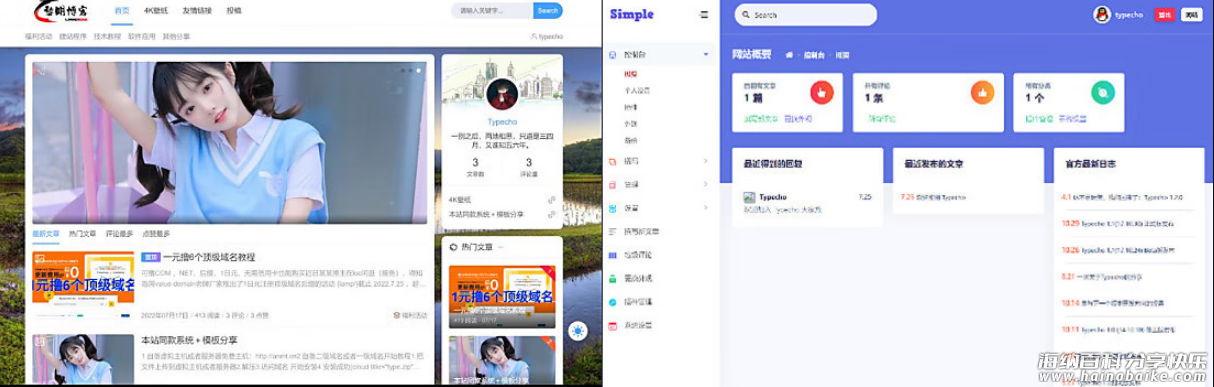Expand the 管理 sidebar menu
This screenshot has height=387, width=1214.
coord(659,184)
